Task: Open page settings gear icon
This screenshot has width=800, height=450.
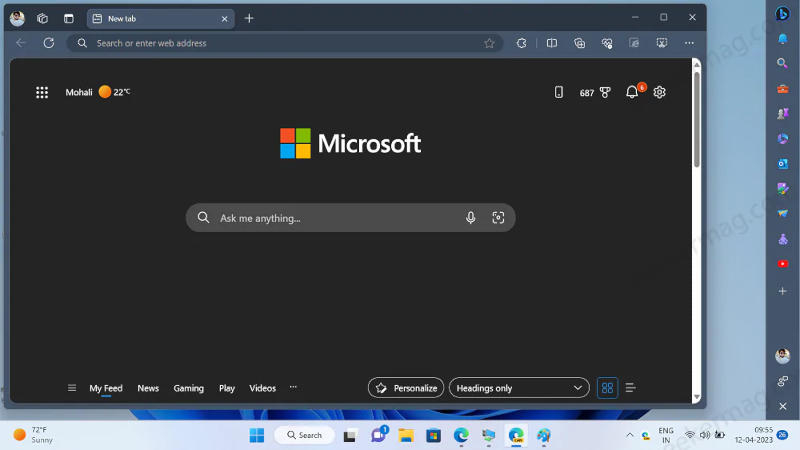Action: tap(659, 92)
